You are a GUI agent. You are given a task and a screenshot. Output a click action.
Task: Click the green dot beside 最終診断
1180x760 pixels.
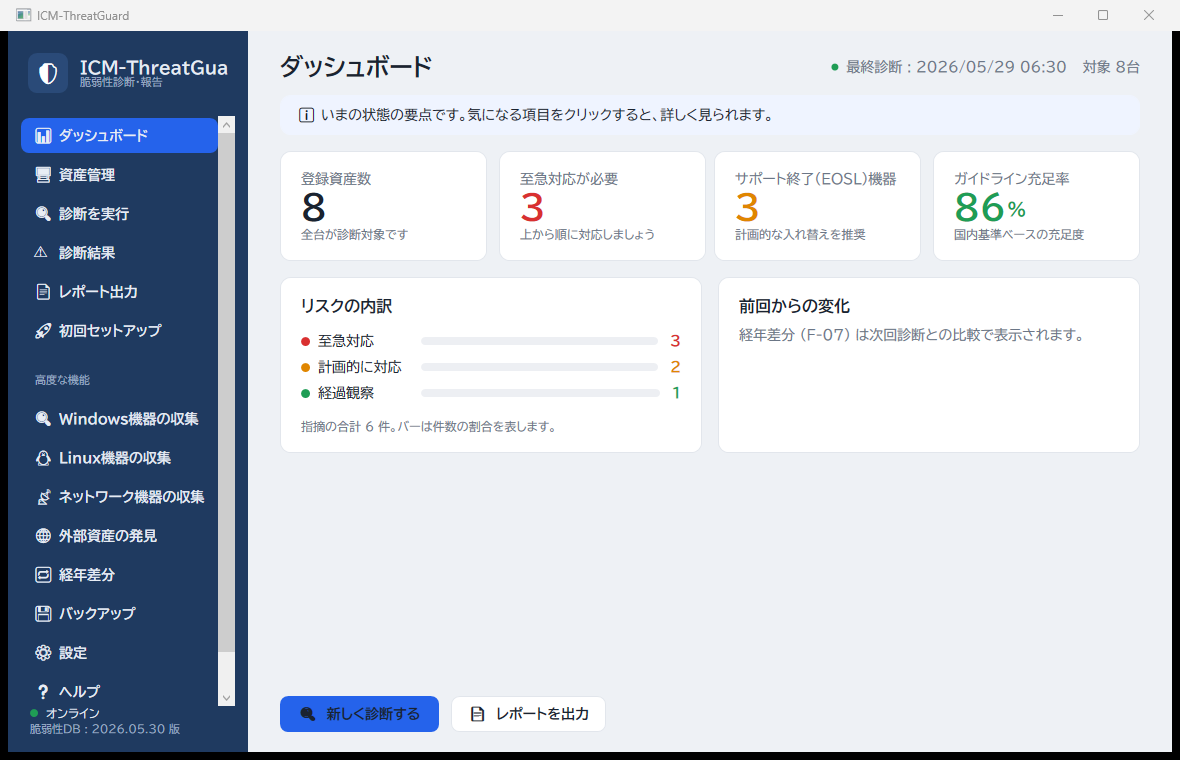point(835,67)
